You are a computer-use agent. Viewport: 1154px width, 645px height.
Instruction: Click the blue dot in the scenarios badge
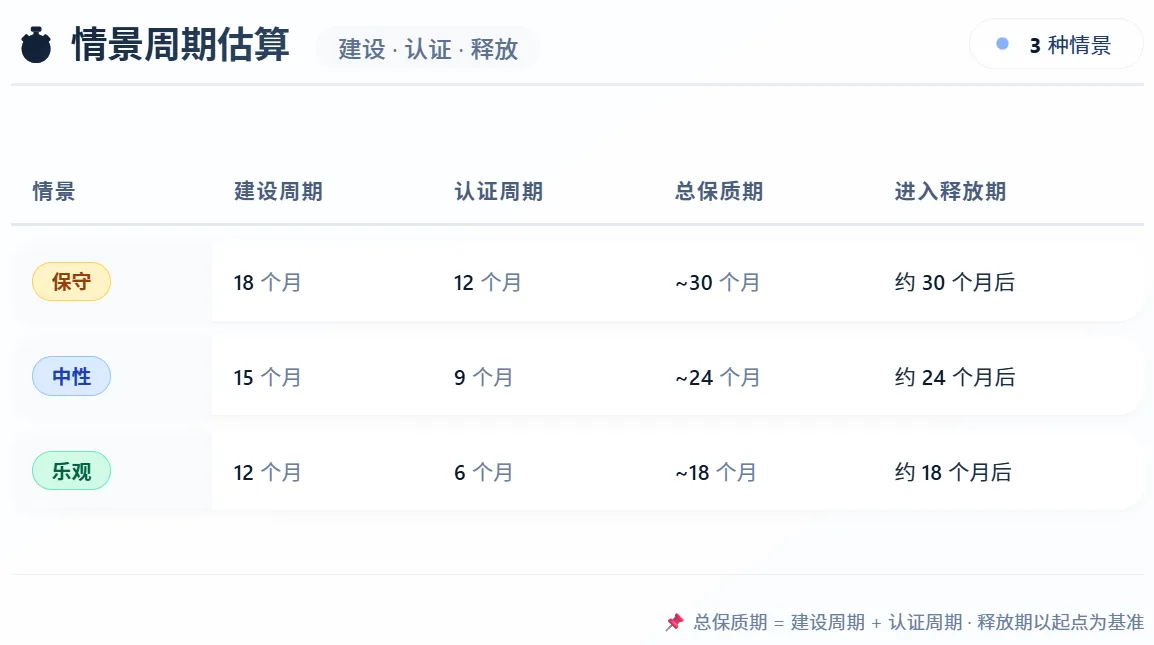pos(1002,44)
